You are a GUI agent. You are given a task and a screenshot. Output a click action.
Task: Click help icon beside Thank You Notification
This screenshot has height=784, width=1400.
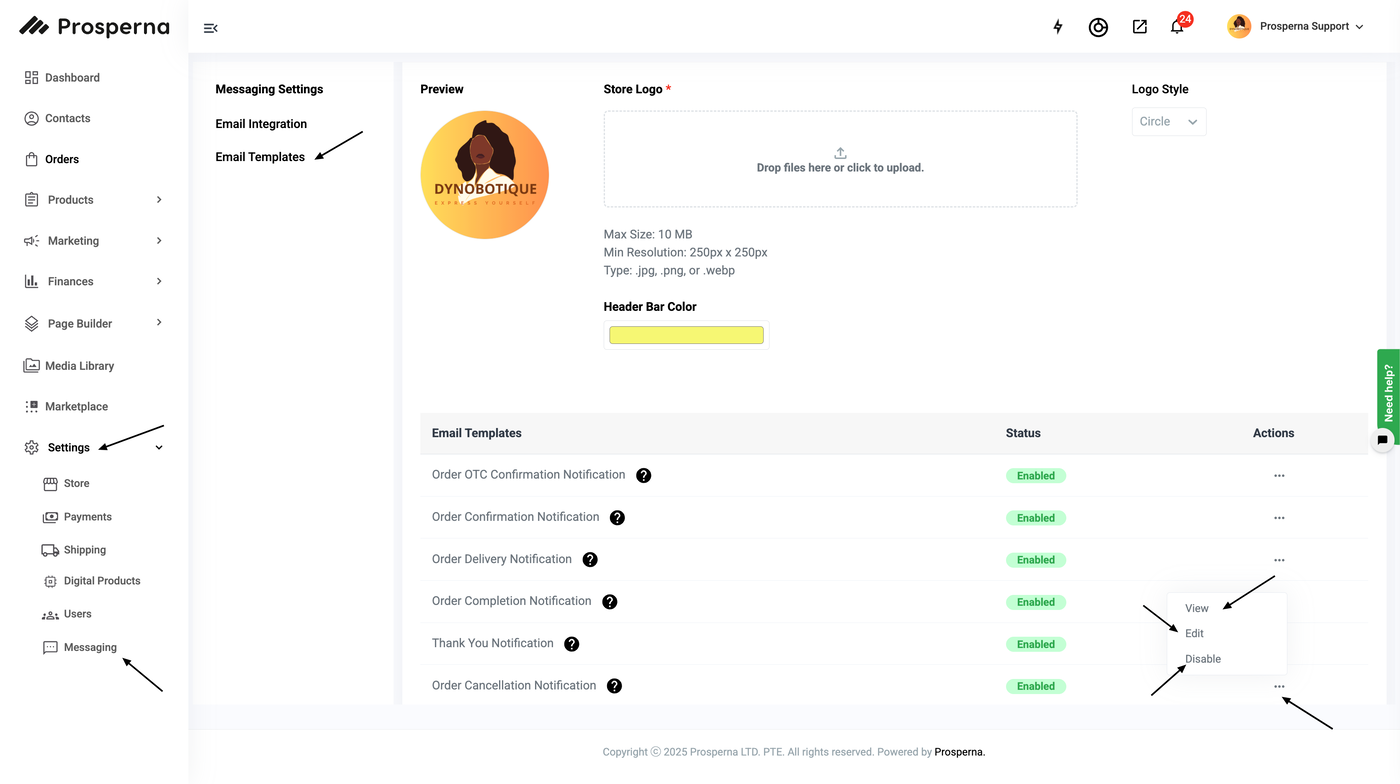572,644
